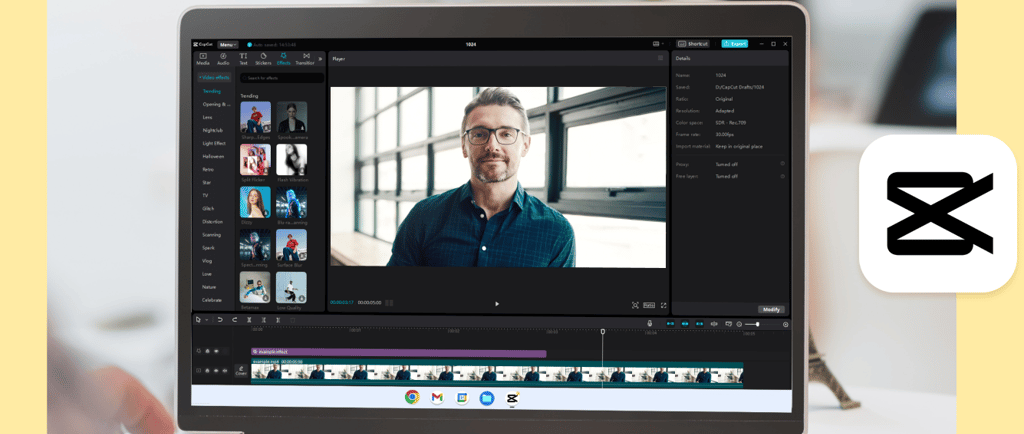Open the Transition panel
1024x434 pixels.
coord(306,59)
